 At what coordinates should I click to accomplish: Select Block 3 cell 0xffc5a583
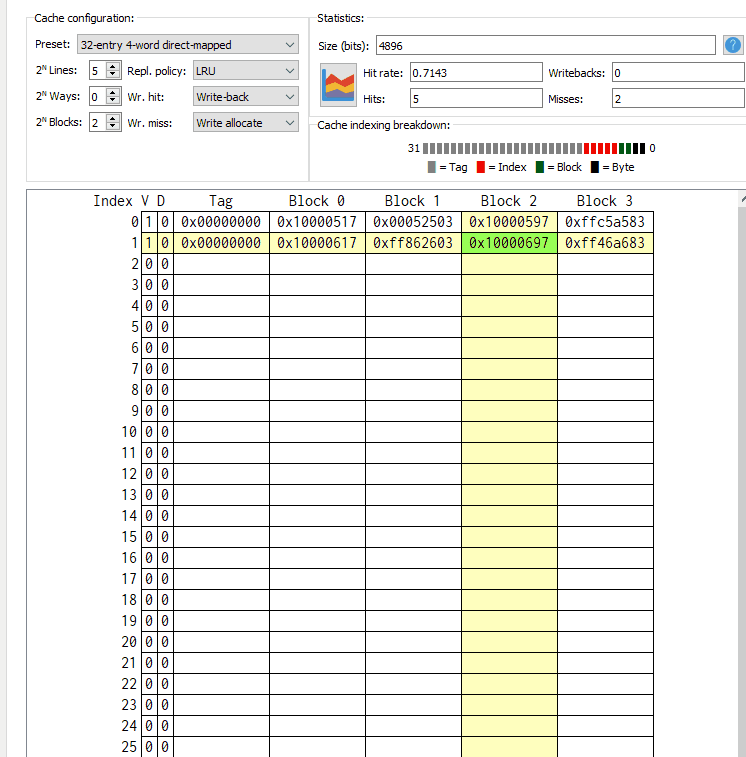point(605,222)
